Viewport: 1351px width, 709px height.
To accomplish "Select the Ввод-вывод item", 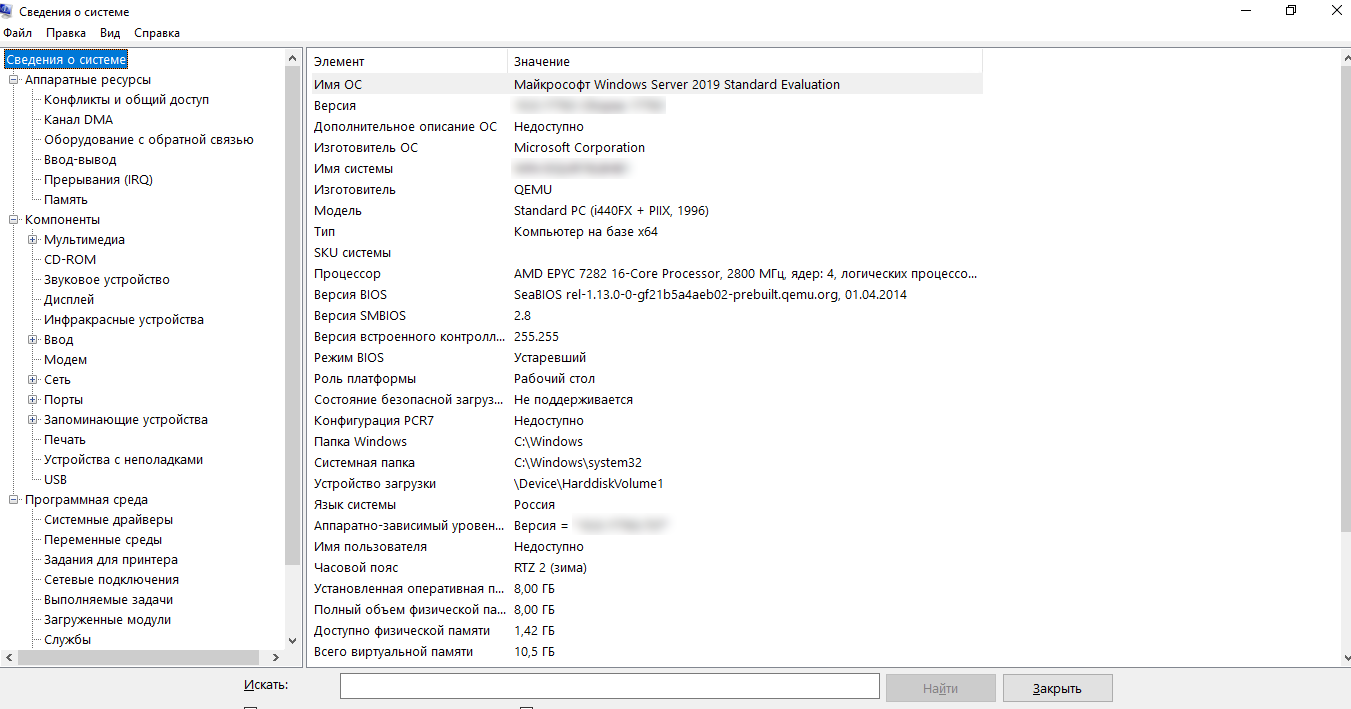I will [x=80, y=160].
